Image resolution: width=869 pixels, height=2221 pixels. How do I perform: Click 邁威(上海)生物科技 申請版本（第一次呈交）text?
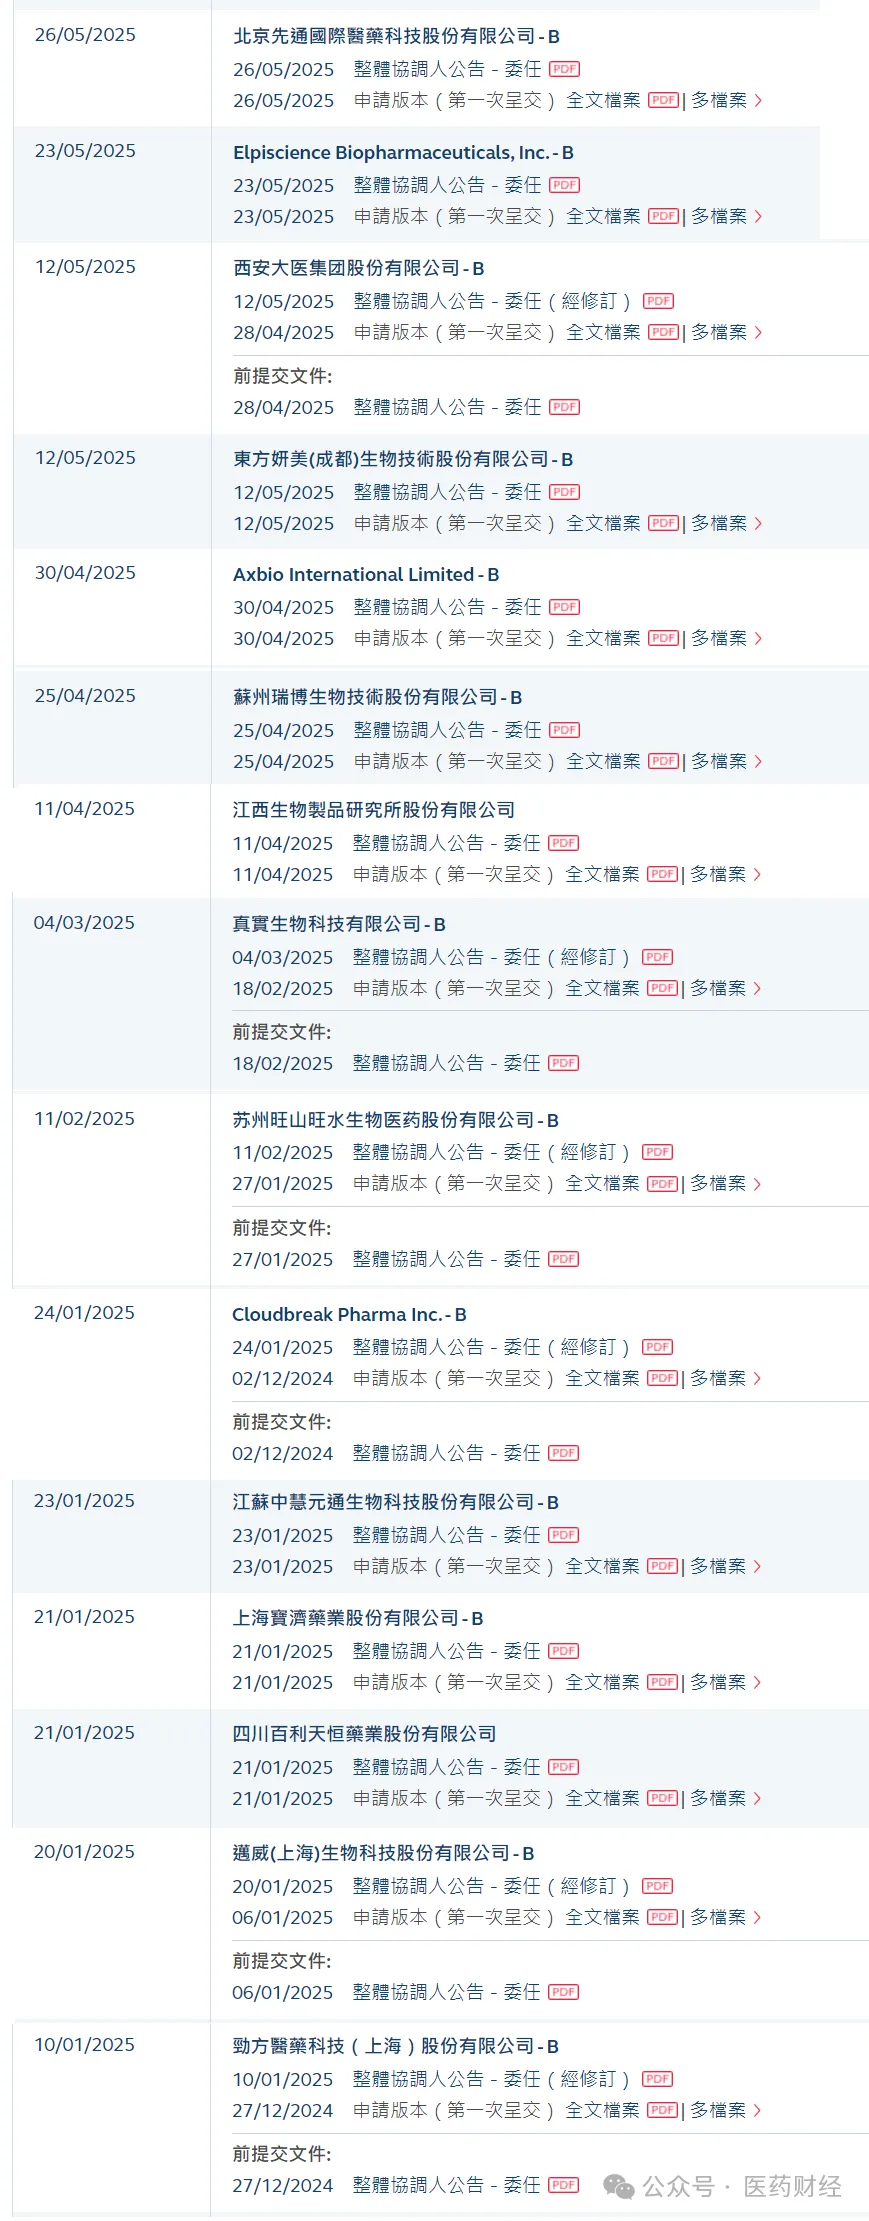(x=452, y=1917)
